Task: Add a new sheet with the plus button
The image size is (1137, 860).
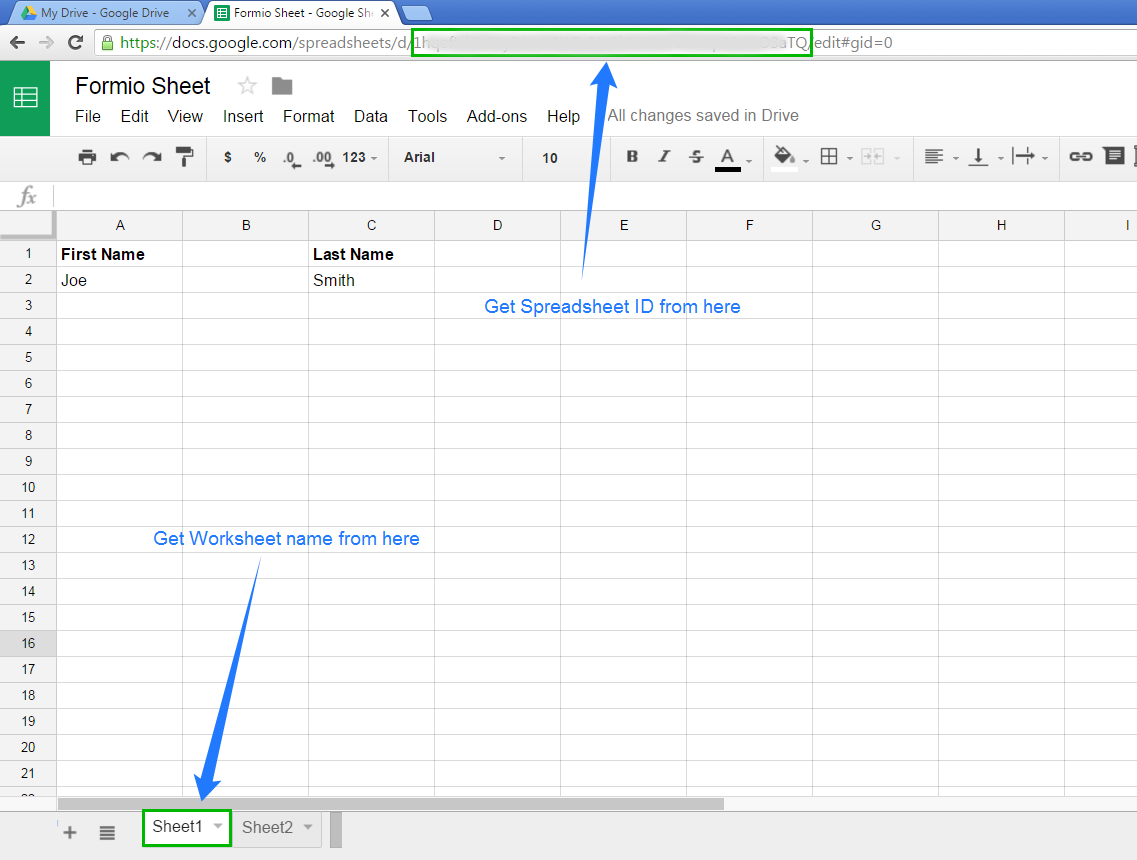Action: coord(70,832)
